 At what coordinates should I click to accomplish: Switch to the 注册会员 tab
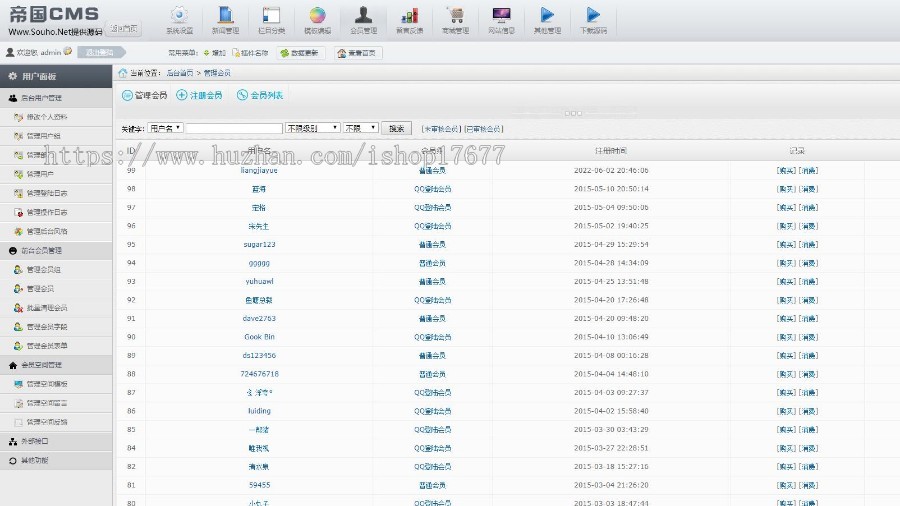click(x=199, y=95)
